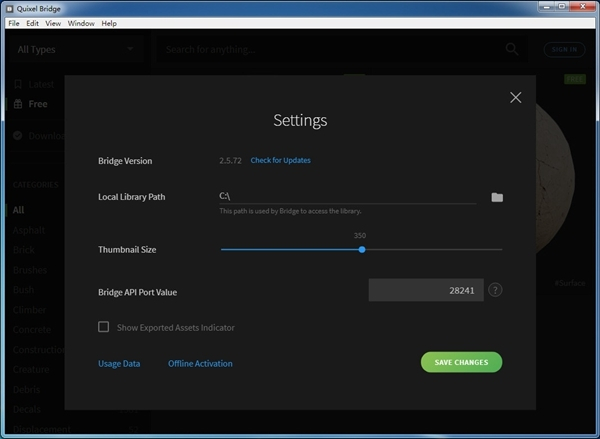Click the Save Changes button
Screen dimensions: 600x439
click(x=461, y=362)
